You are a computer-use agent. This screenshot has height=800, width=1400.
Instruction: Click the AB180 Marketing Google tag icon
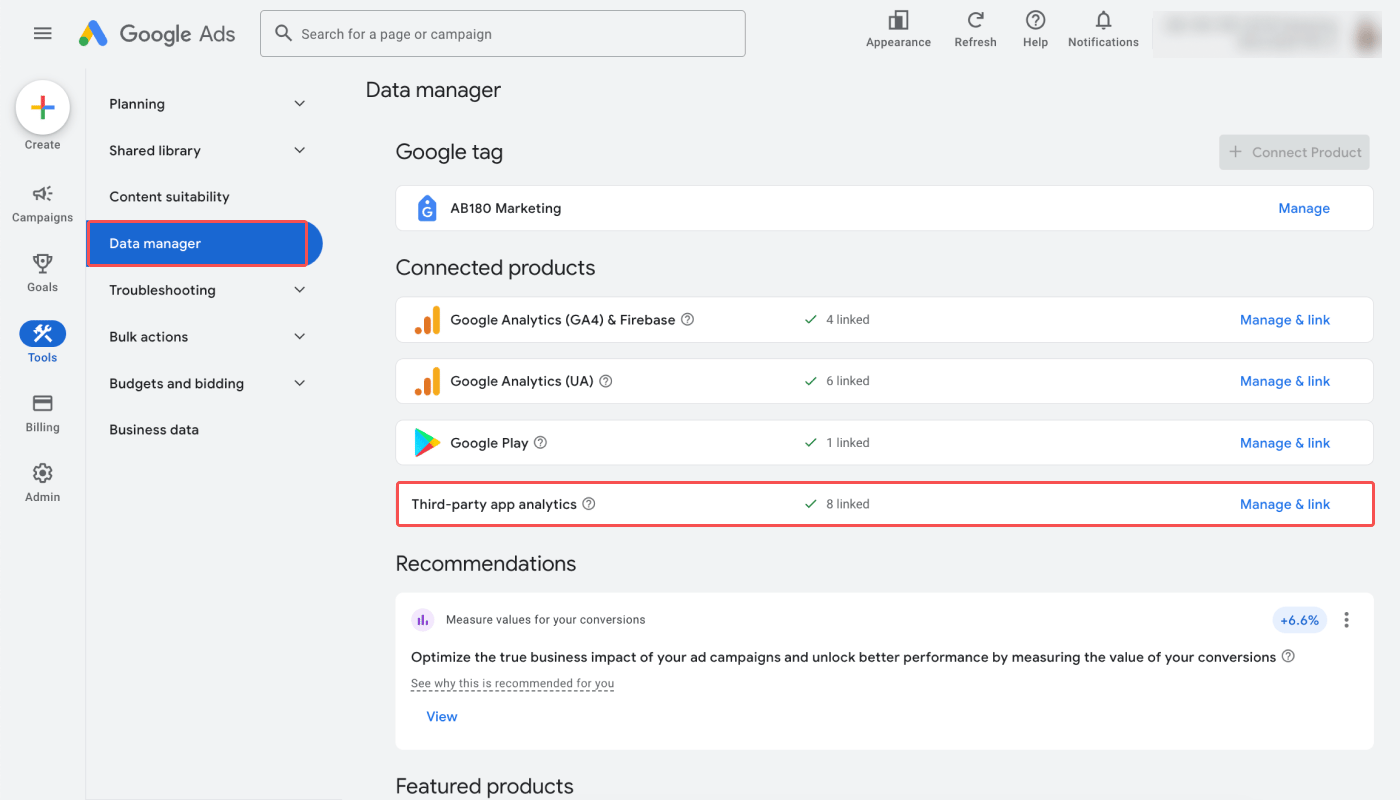click(x=427, y=208)
